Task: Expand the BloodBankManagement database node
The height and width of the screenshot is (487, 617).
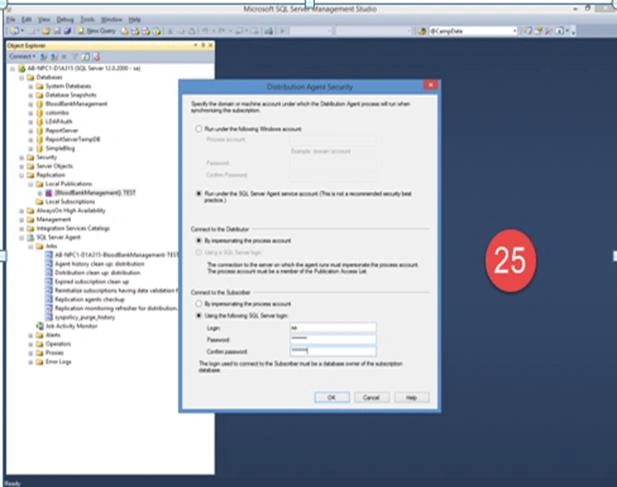Action: pyautogui.click(x=30, y=104)
